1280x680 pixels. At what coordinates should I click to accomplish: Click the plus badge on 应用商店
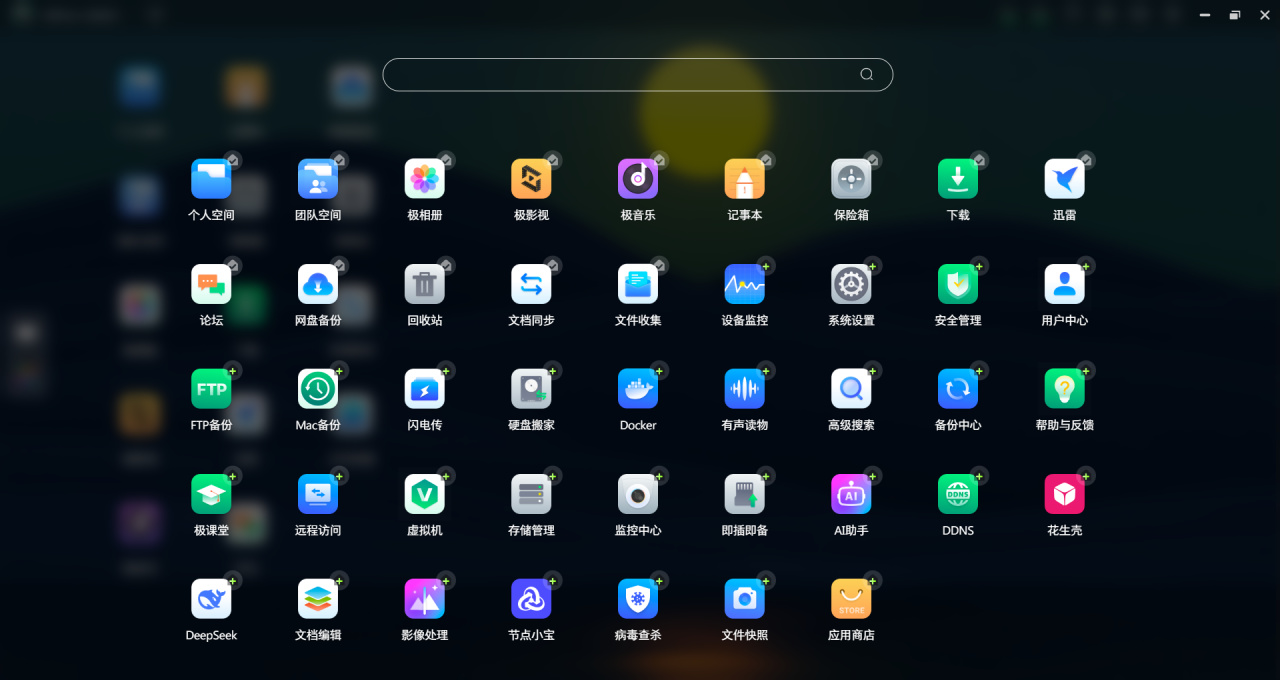tap(873, 580)
